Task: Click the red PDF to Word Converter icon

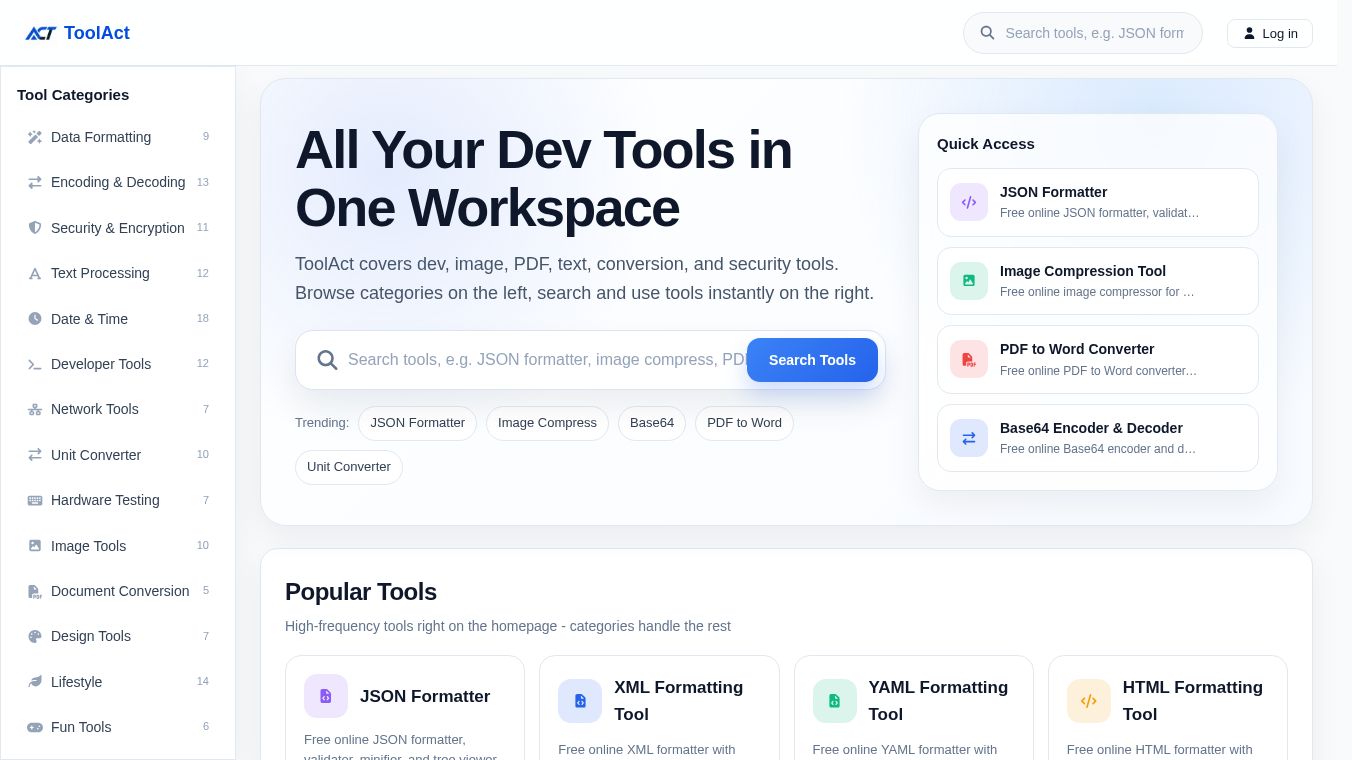Action: (969, 359)
